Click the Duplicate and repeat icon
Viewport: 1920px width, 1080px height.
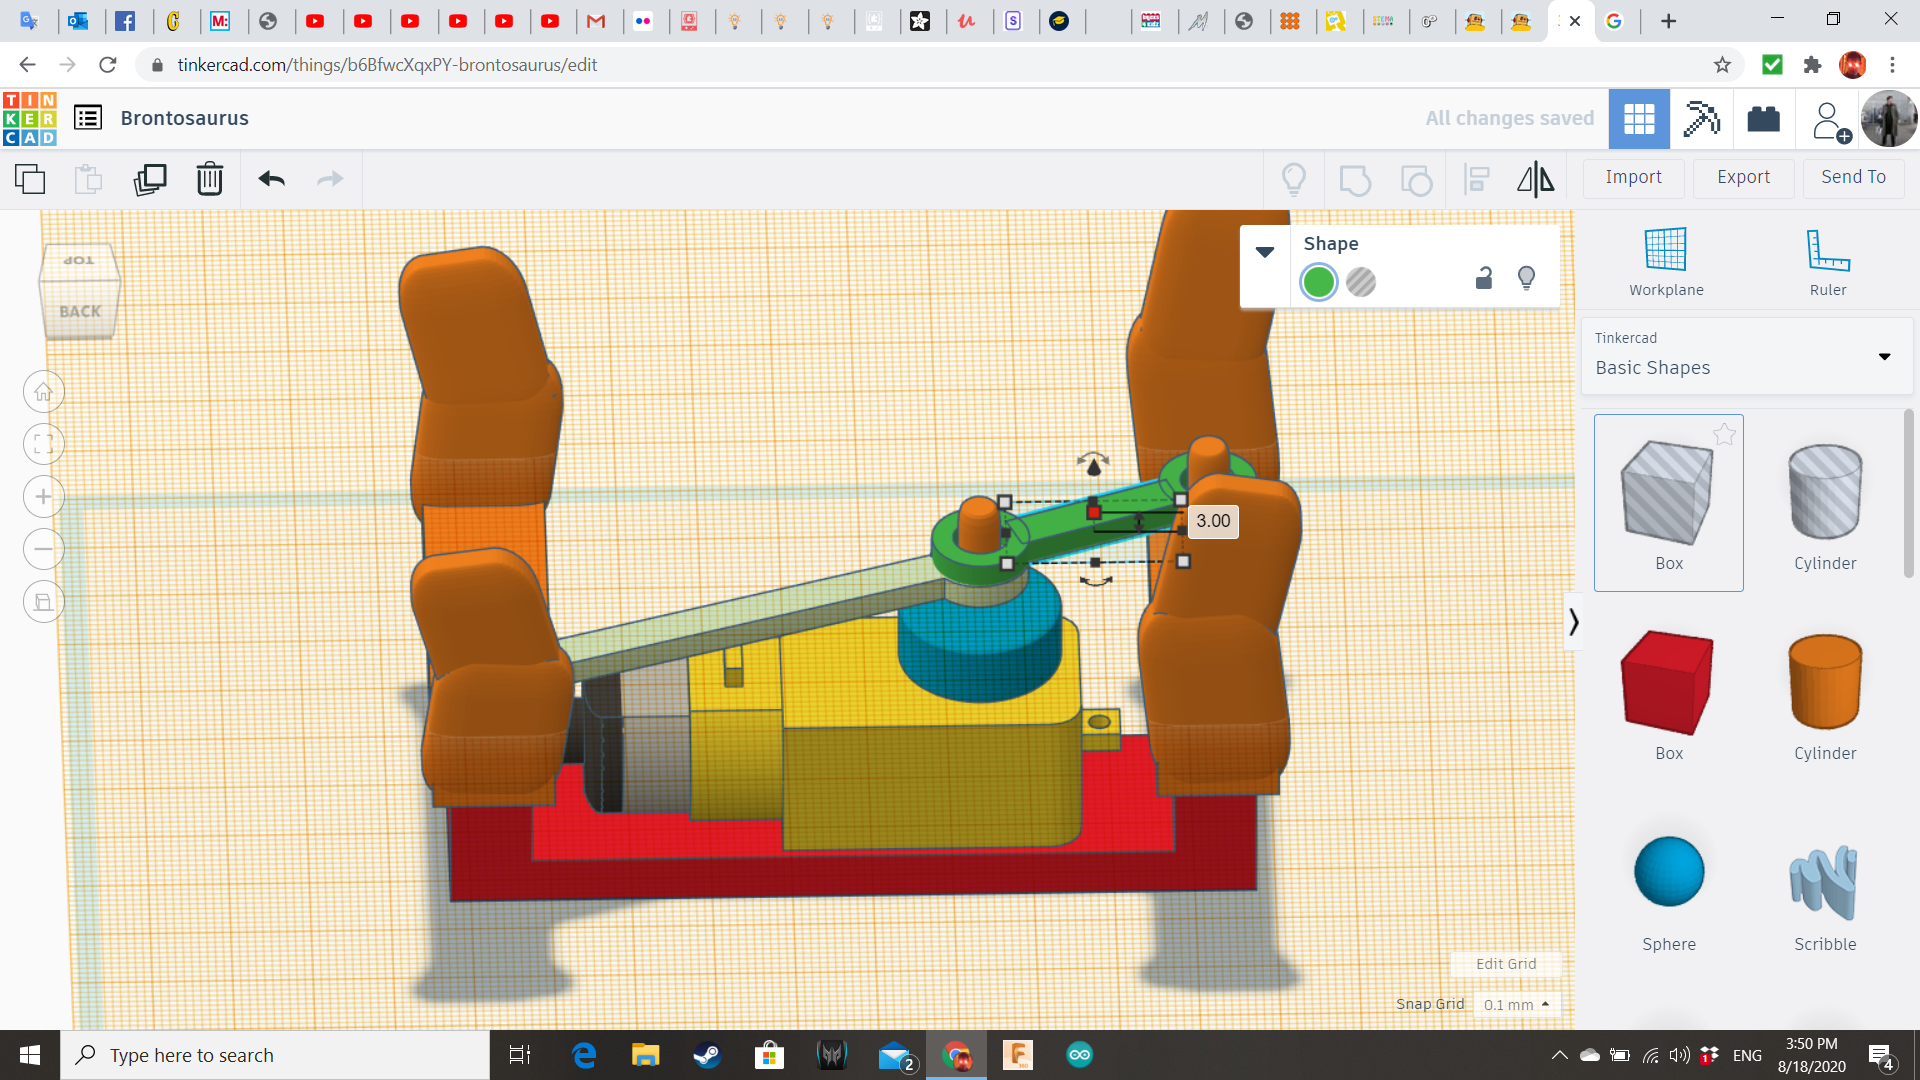150,179
